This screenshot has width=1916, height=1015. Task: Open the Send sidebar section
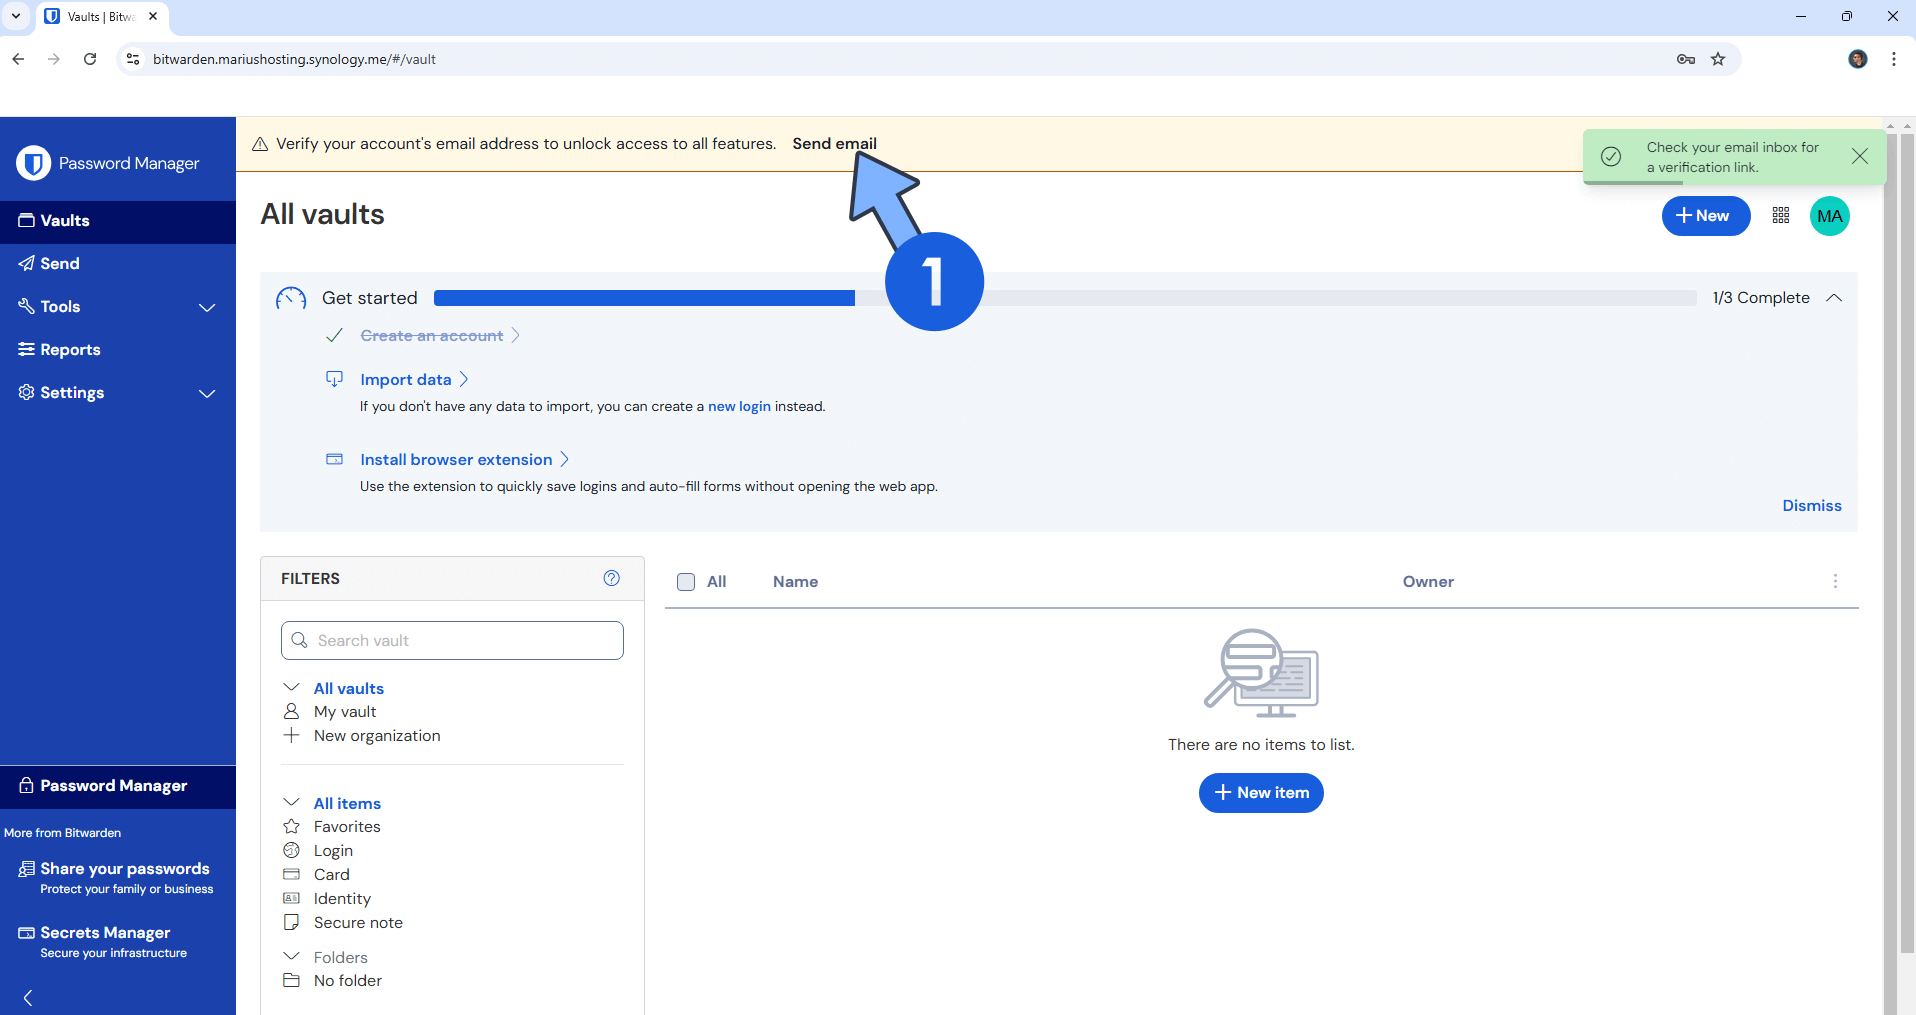118,264
